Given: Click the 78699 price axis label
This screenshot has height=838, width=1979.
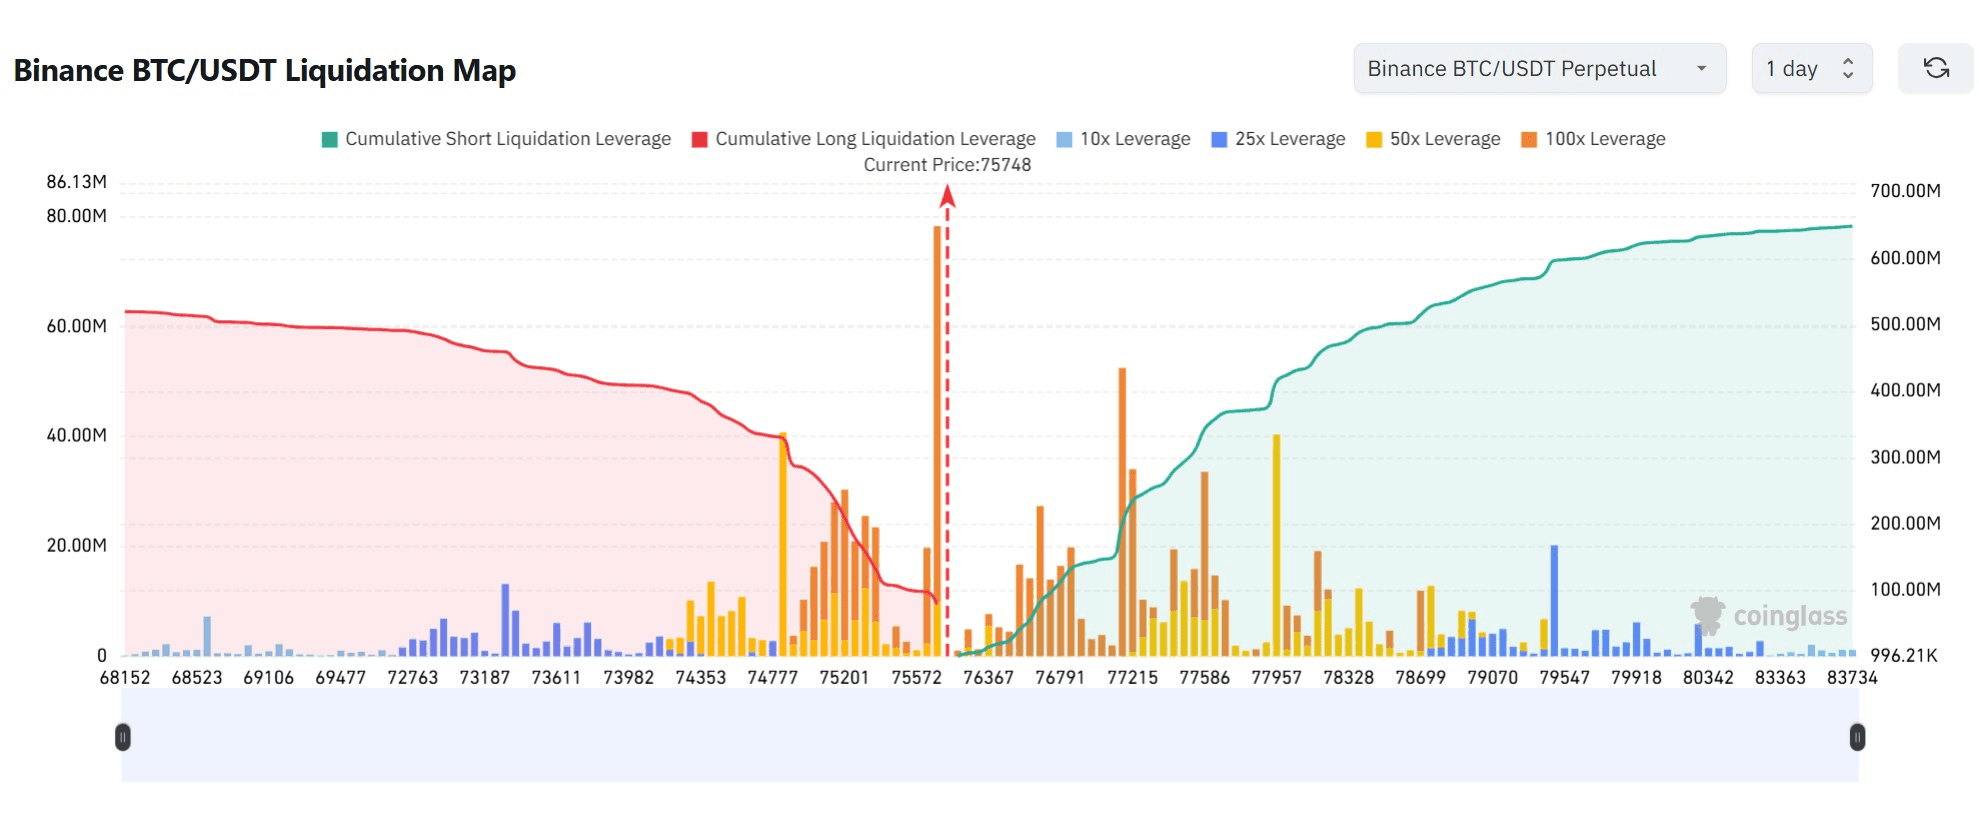Looking at the screenshot, I should pyautogui.click(x=1420, y=678).
